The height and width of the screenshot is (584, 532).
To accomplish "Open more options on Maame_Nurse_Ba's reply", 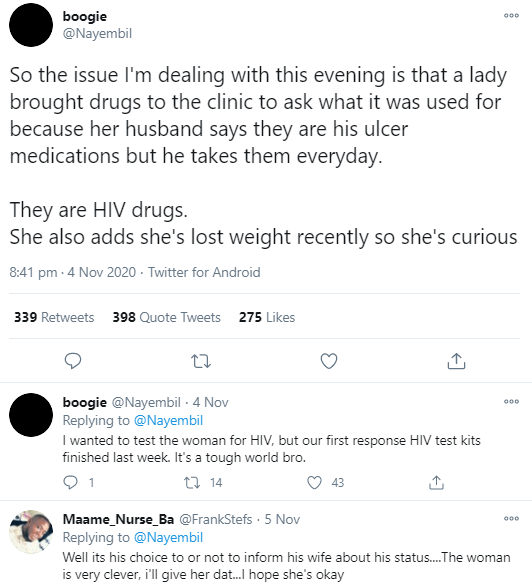I will tap(511, 518).
